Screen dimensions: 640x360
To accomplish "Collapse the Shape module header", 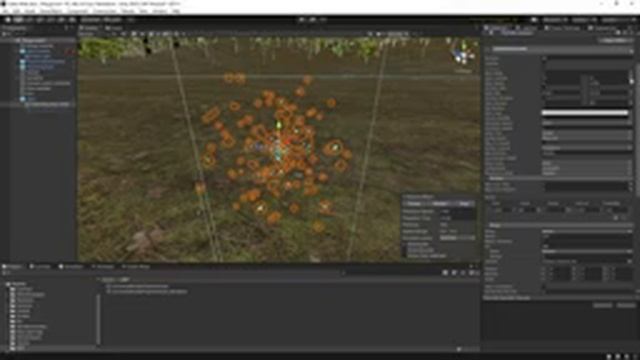I will (x=559, y=225).
